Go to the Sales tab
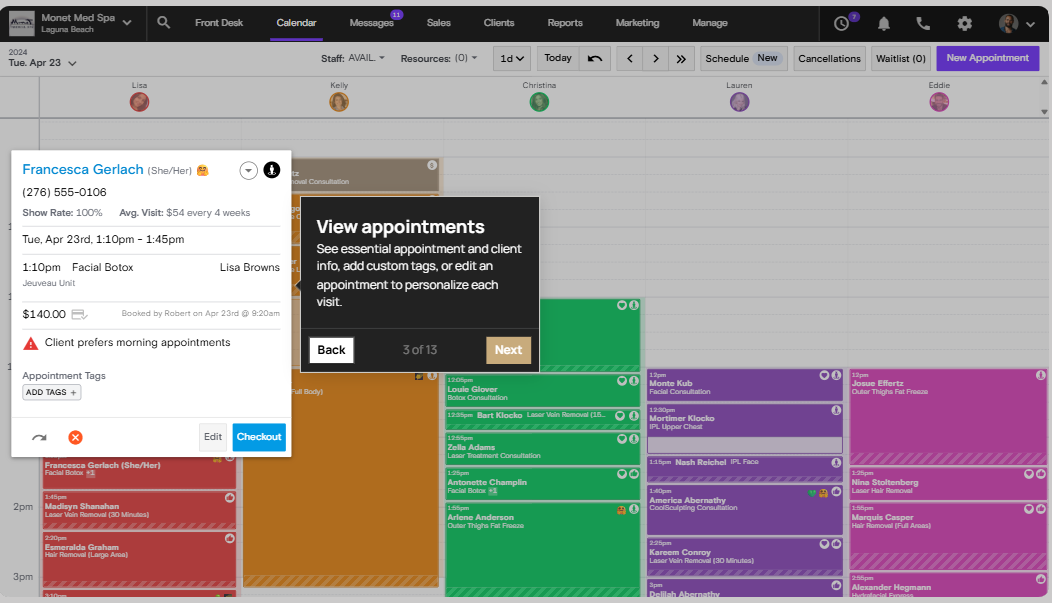Screen dimensions: 1052x603 tap(439, 23)
